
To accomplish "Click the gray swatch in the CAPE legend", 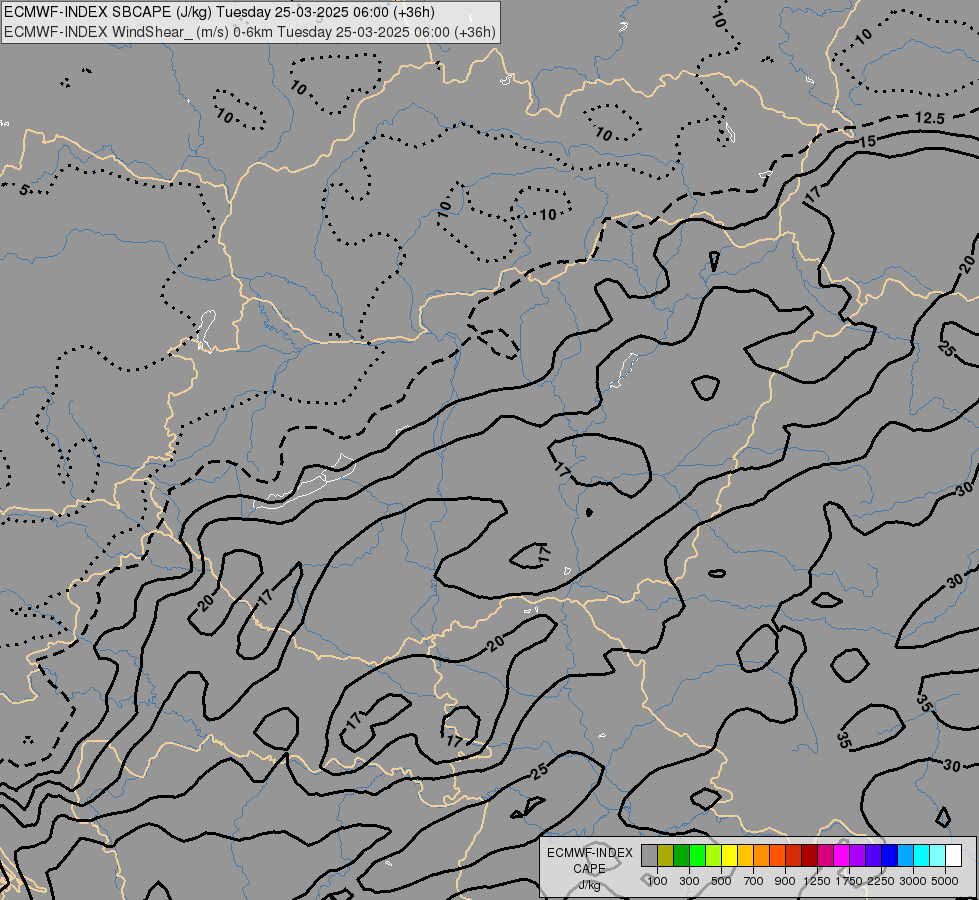I will point(649,856).
